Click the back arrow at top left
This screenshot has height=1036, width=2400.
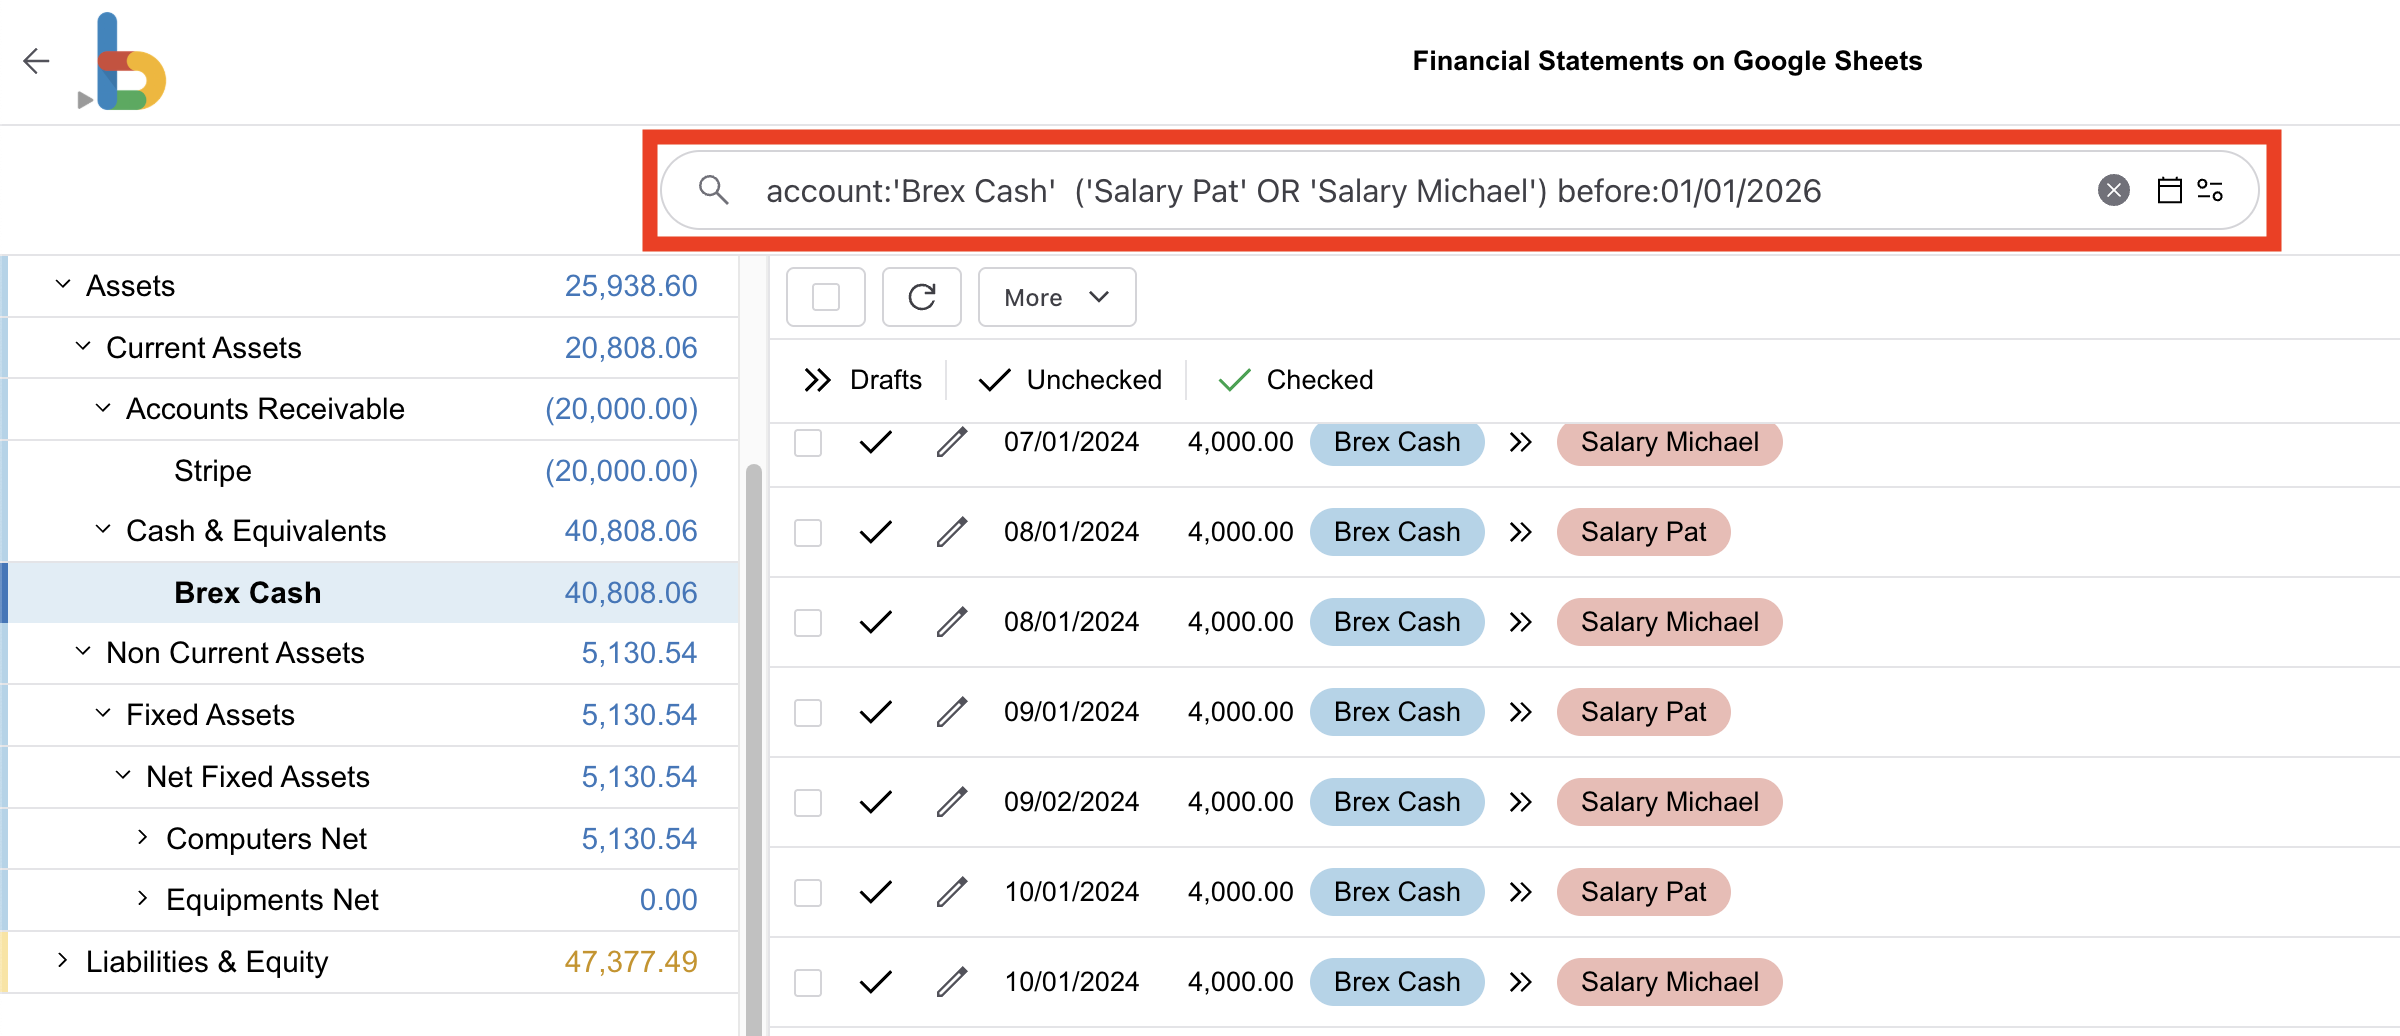36,61
